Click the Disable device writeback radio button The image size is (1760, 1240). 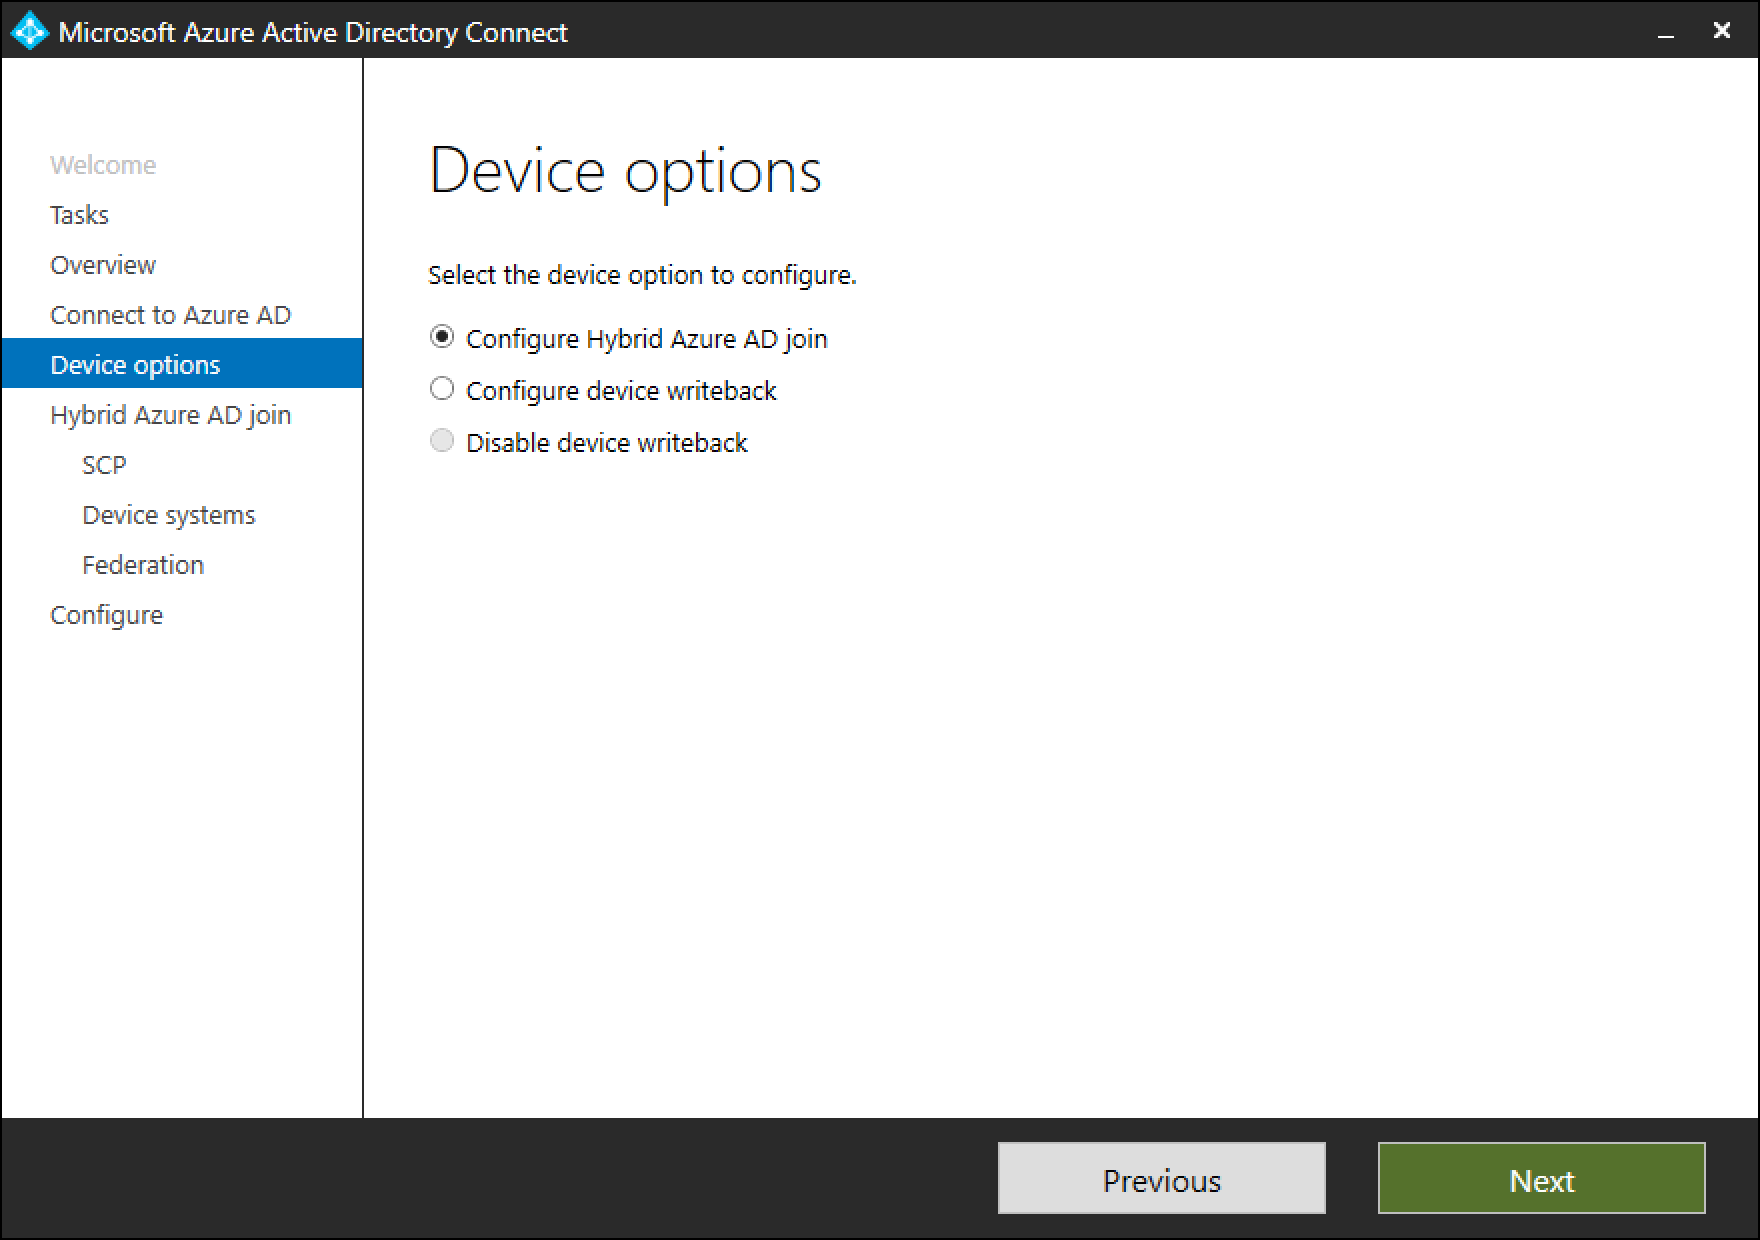[x=442, y=440]
